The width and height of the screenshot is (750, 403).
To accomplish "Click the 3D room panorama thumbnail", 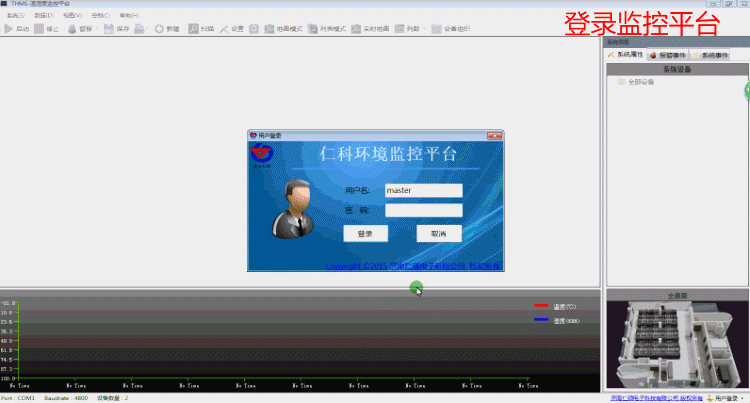I will tap(677, 344).
